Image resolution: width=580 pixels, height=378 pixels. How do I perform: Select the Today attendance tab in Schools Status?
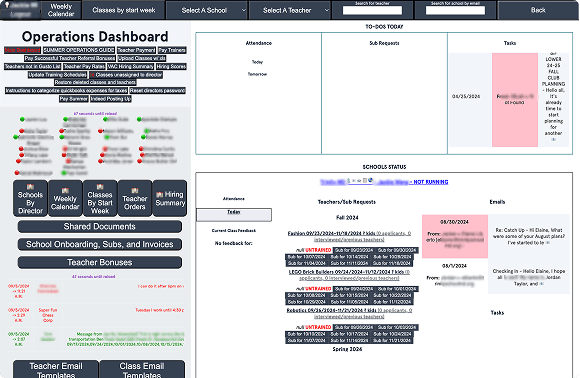(x=234, y=215)
